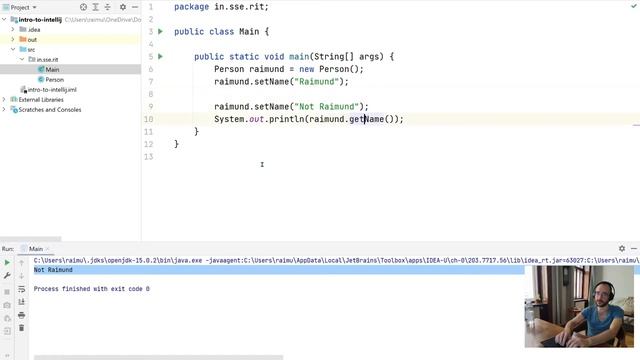Click the restore layout icon in Run sidebar

coord(7,318)
